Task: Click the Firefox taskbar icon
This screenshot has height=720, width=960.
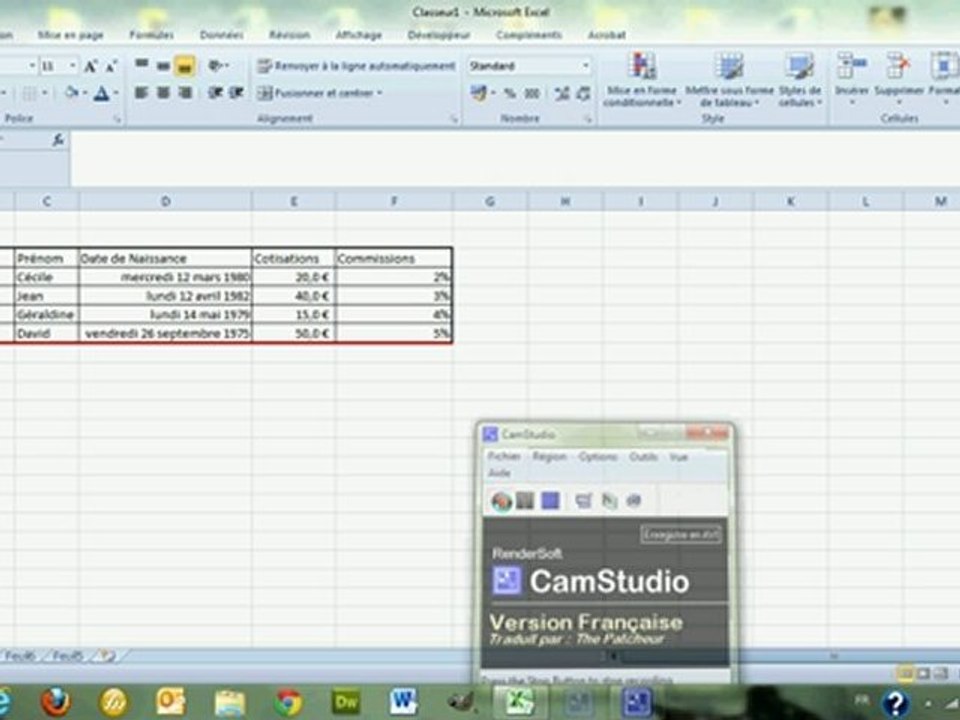Action: [x=56, y=702]
